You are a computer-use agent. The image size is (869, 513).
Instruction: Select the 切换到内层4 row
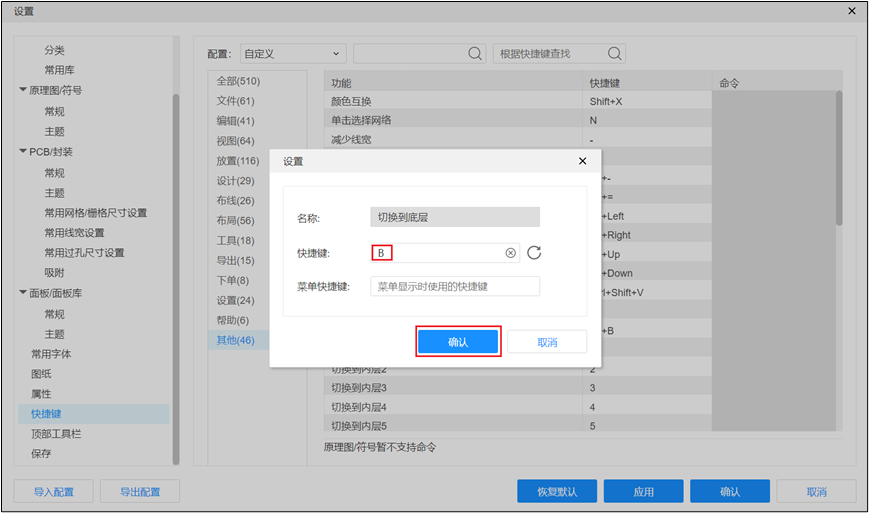pyautogui.click(x=518, y=407)
